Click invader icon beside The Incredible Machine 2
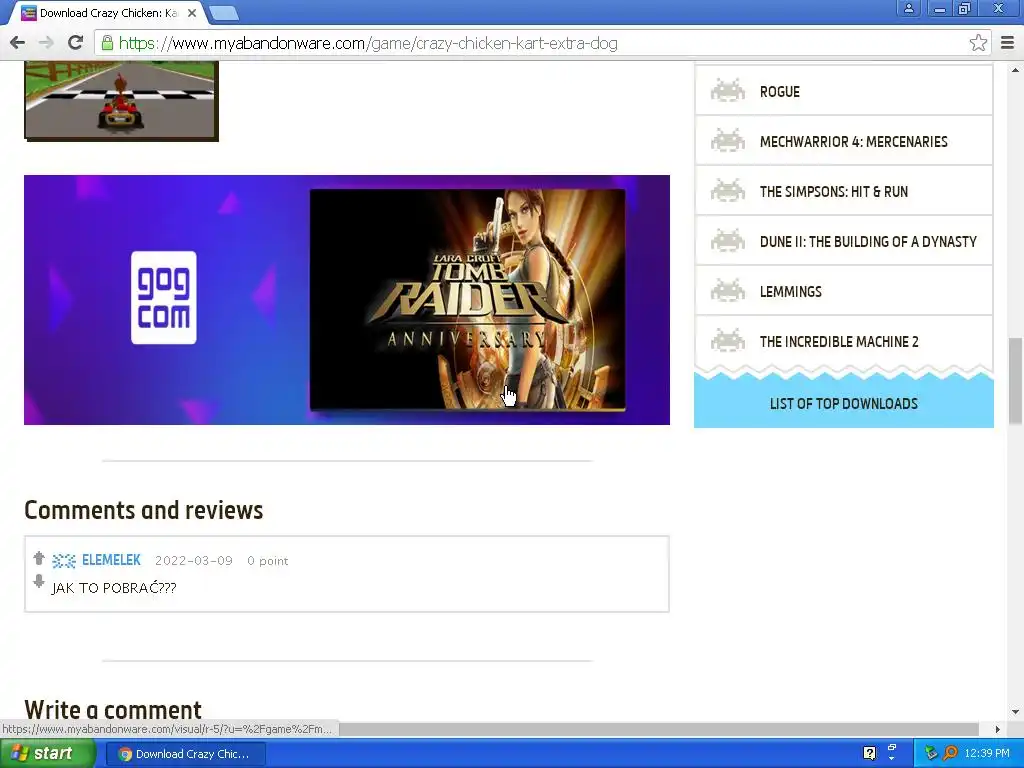 click(728, 341)
